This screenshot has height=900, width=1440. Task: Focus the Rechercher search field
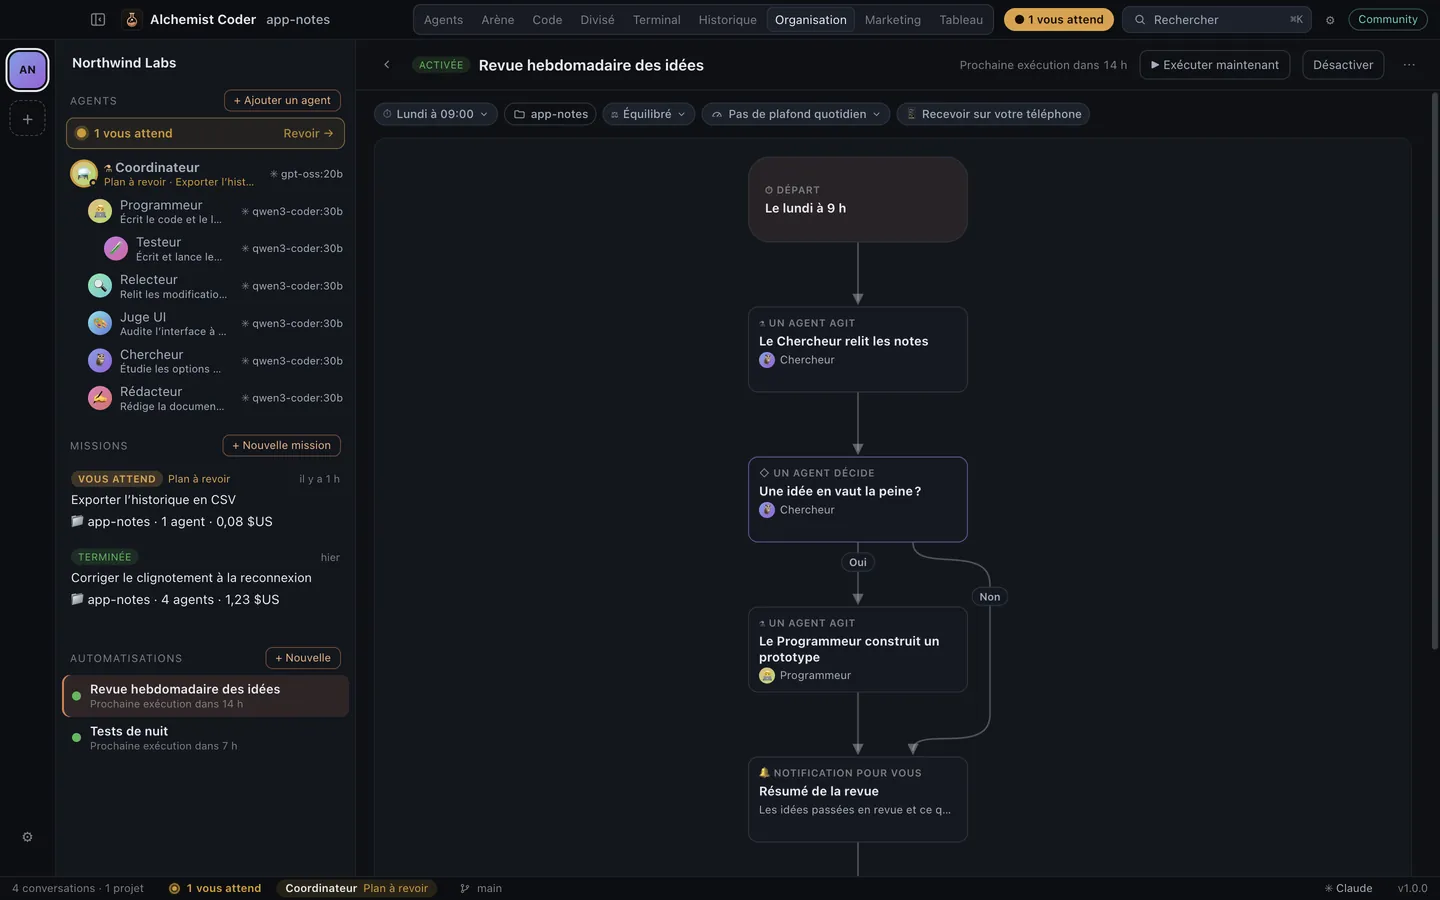click(x=1217, y=20)
